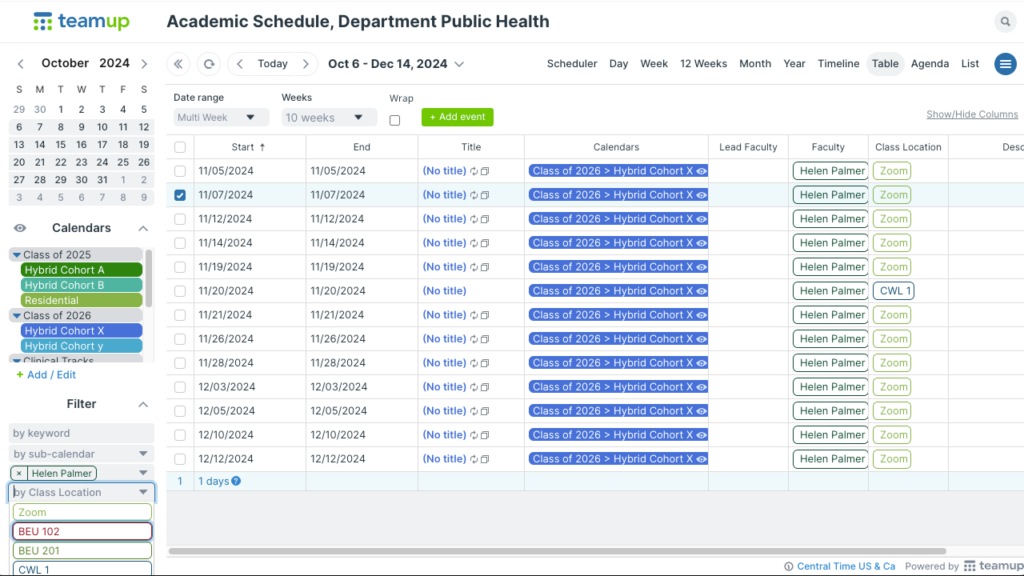Click eye icon on 11/20/2024 calendar tag
Screen dimensions: 1024x576
click(x=701, y=291)
